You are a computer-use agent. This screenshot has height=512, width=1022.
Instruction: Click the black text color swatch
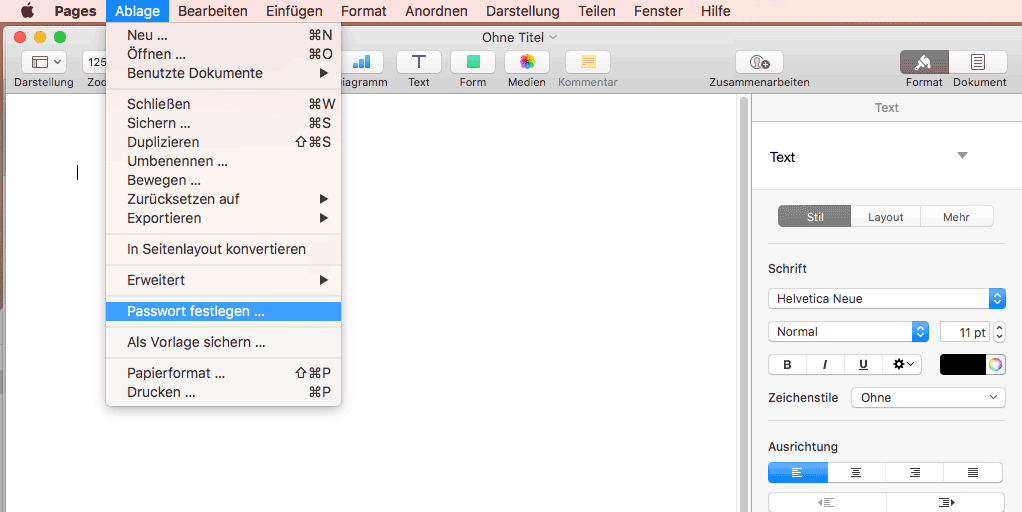click(963, 364)
